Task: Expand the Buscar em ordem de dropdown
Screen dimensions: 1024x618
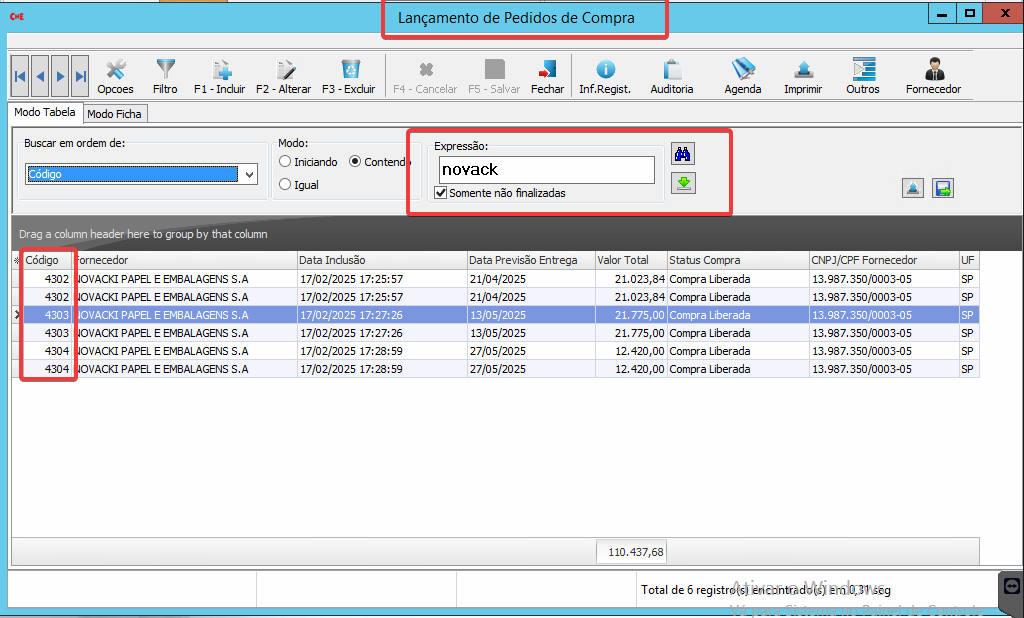Action: (x=249, y=175)
